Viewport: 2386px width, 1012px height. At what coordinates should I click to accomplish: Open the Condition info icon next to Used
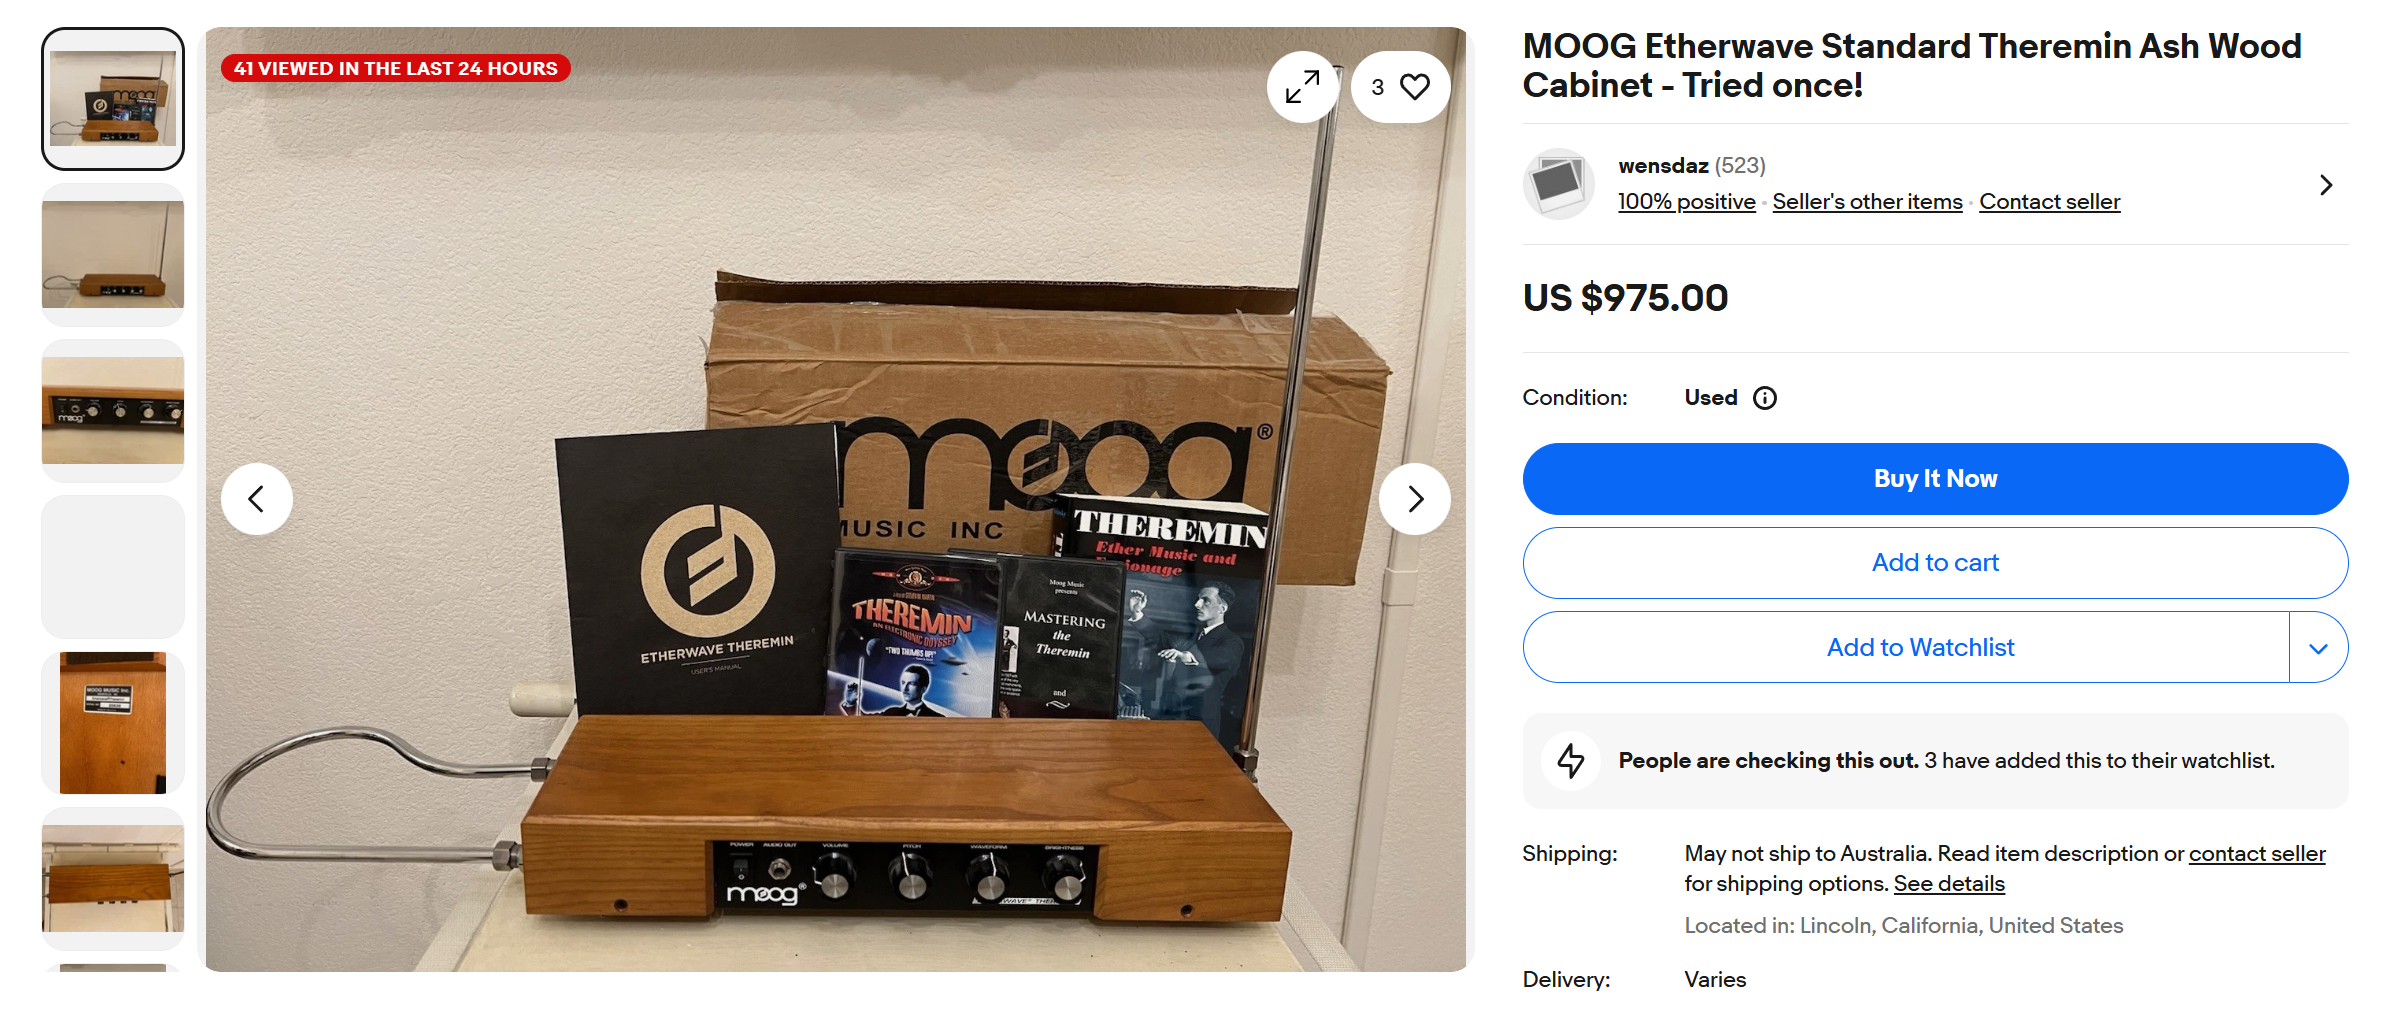point(1765,398)
